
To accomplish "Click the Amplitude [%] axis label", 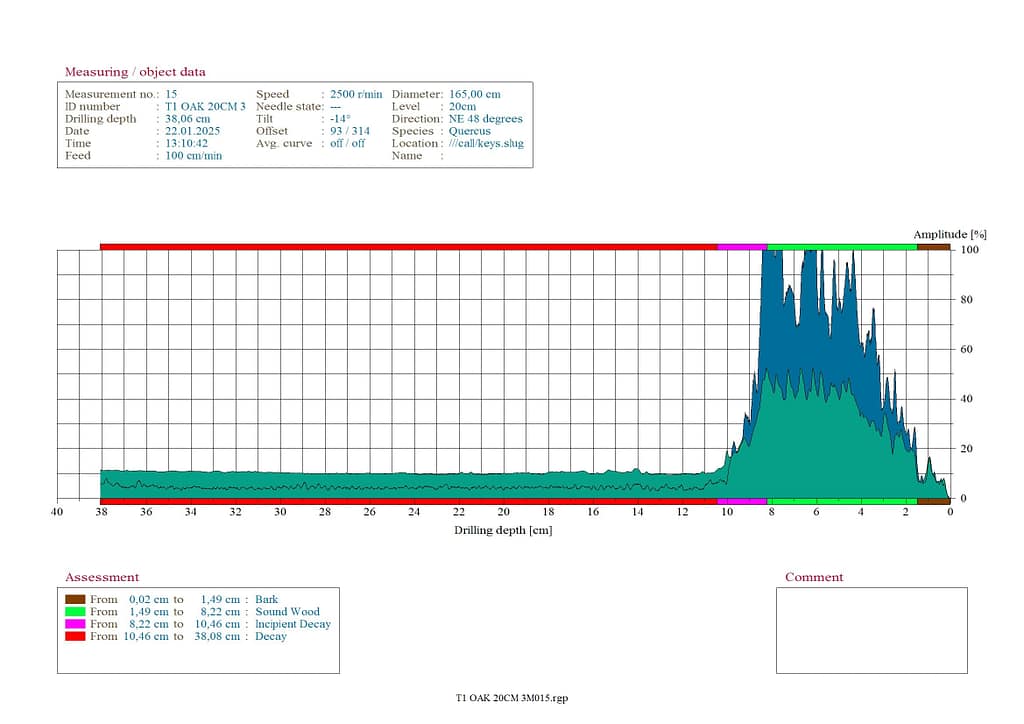I will tap(942, 234).
